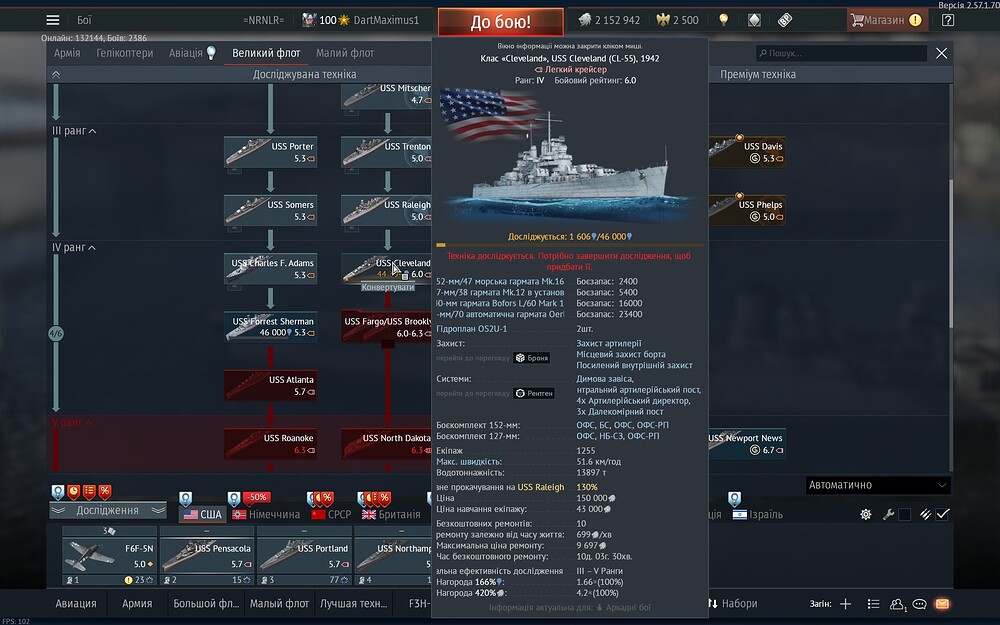Open convertible research points lightbulb icon

point(723,20)
